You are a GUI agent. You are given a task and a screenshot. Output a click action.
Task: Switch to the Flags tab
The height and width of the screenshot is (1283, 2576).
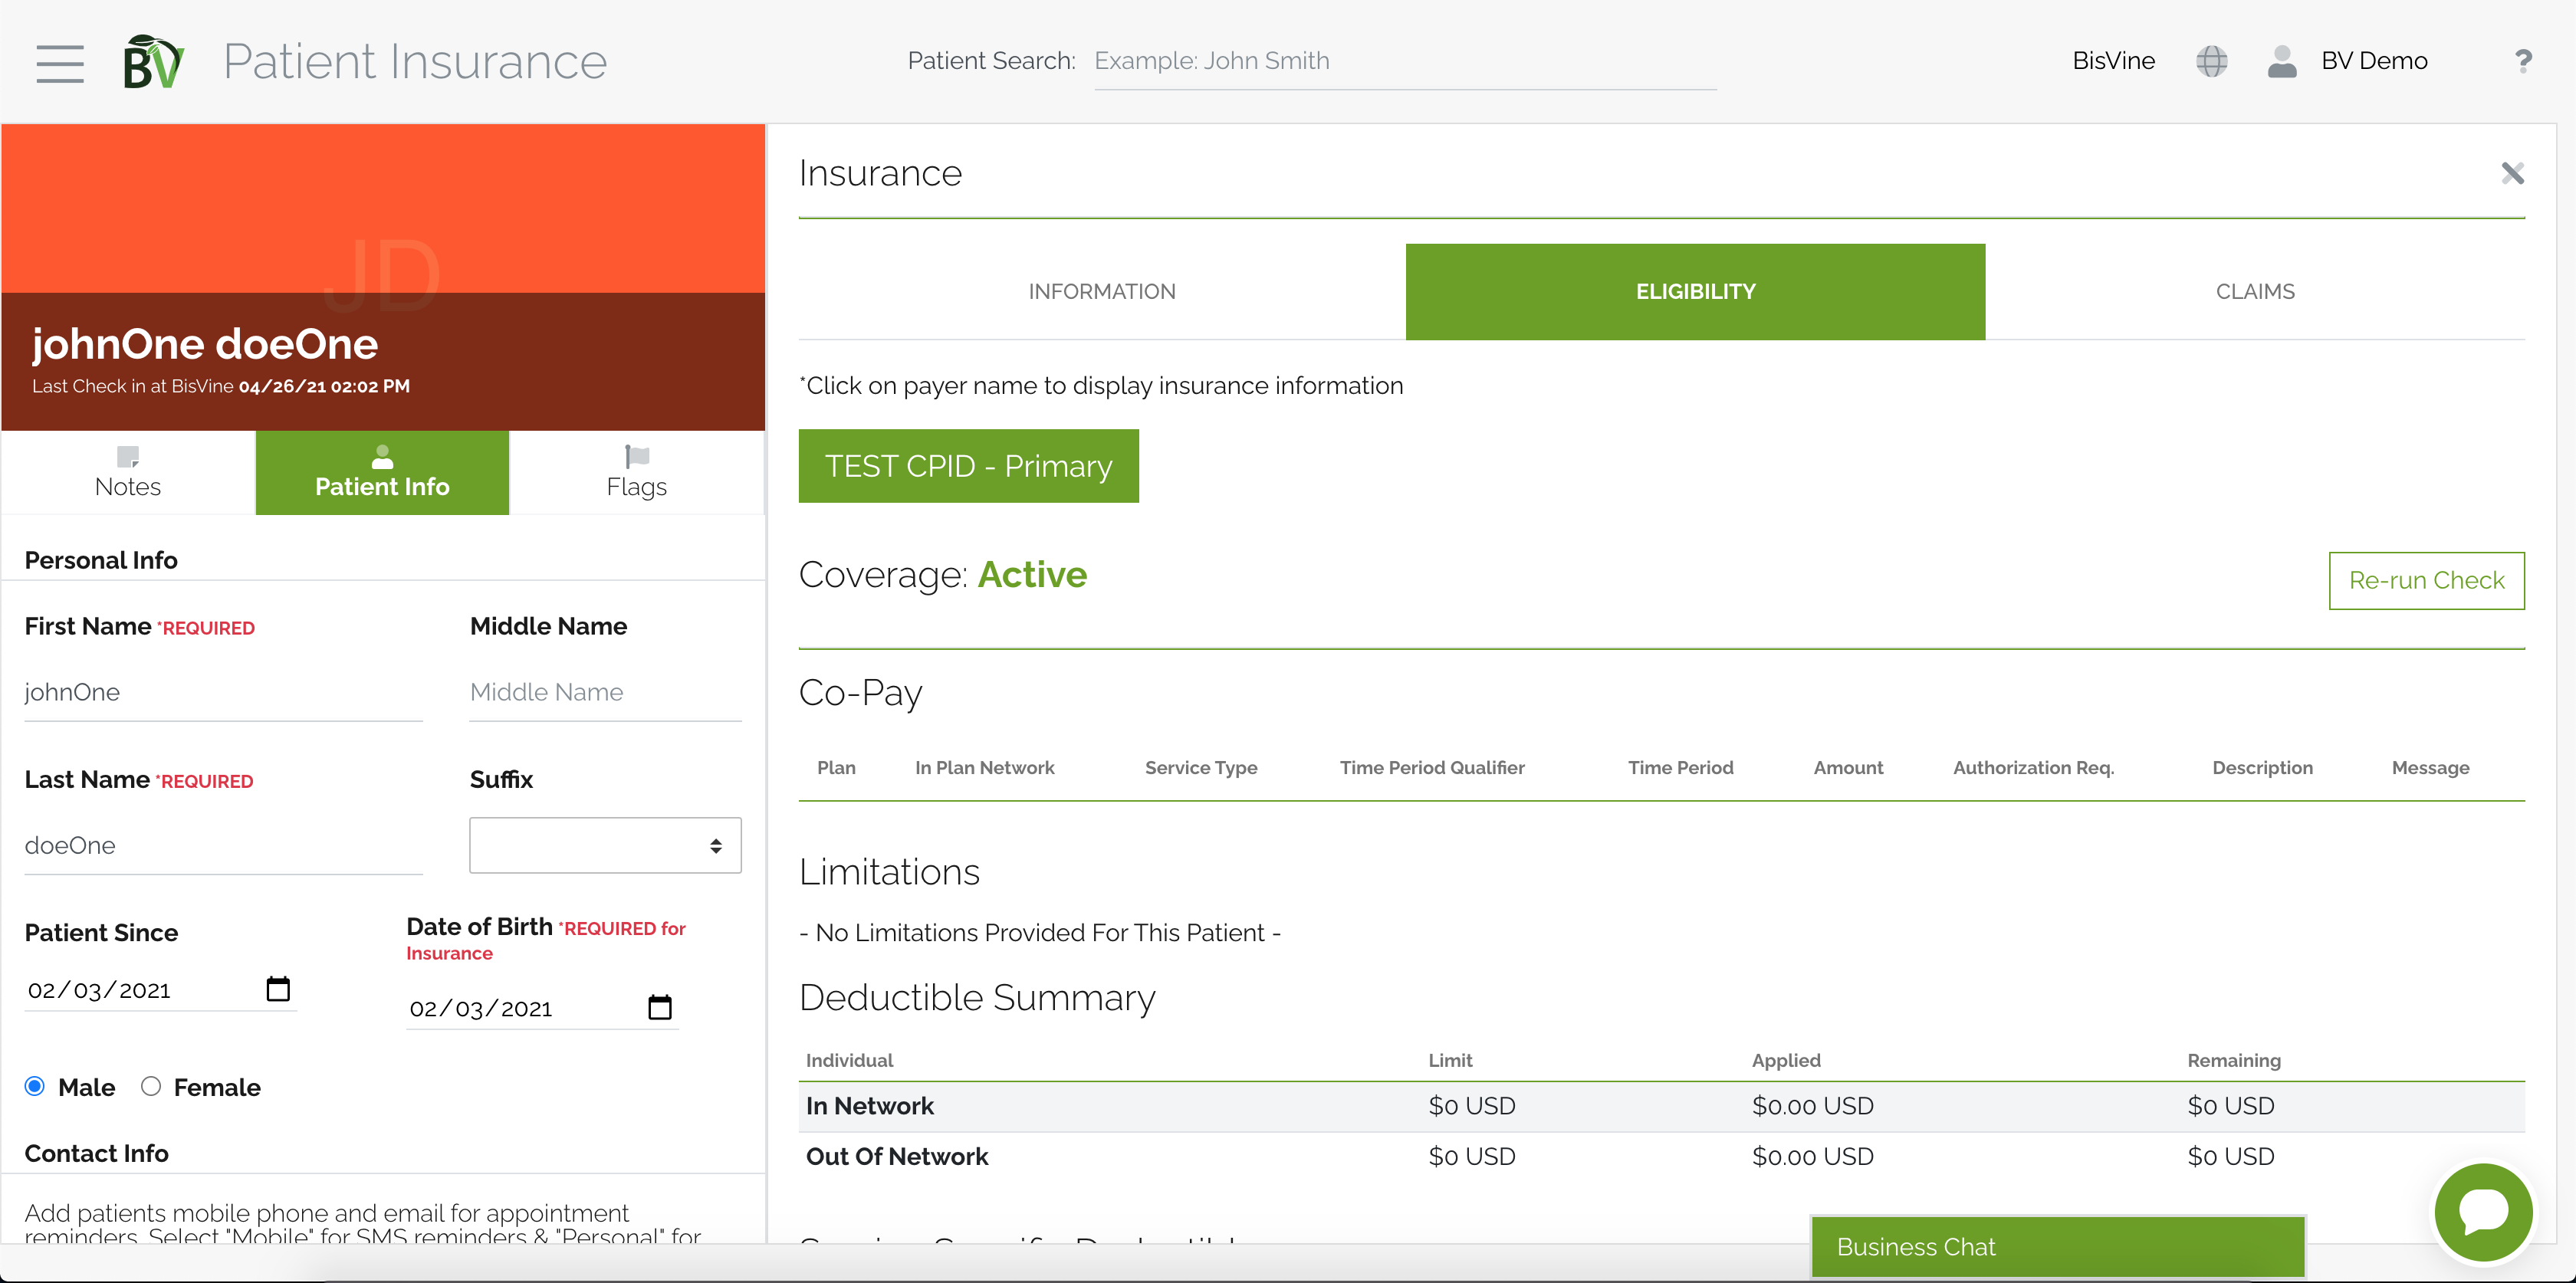(636, 472)
